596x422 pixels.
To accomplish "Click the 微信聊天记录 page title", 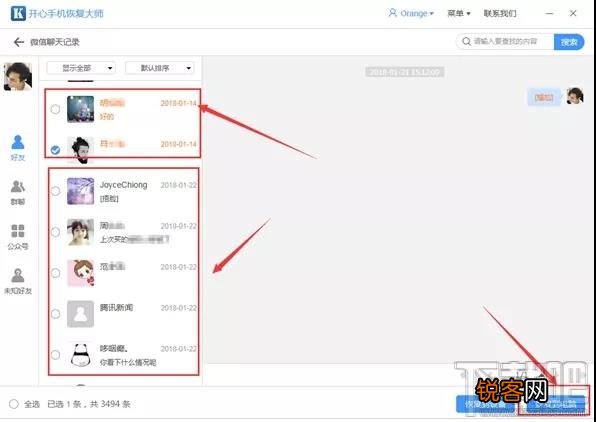I will [x=55, y=42].
